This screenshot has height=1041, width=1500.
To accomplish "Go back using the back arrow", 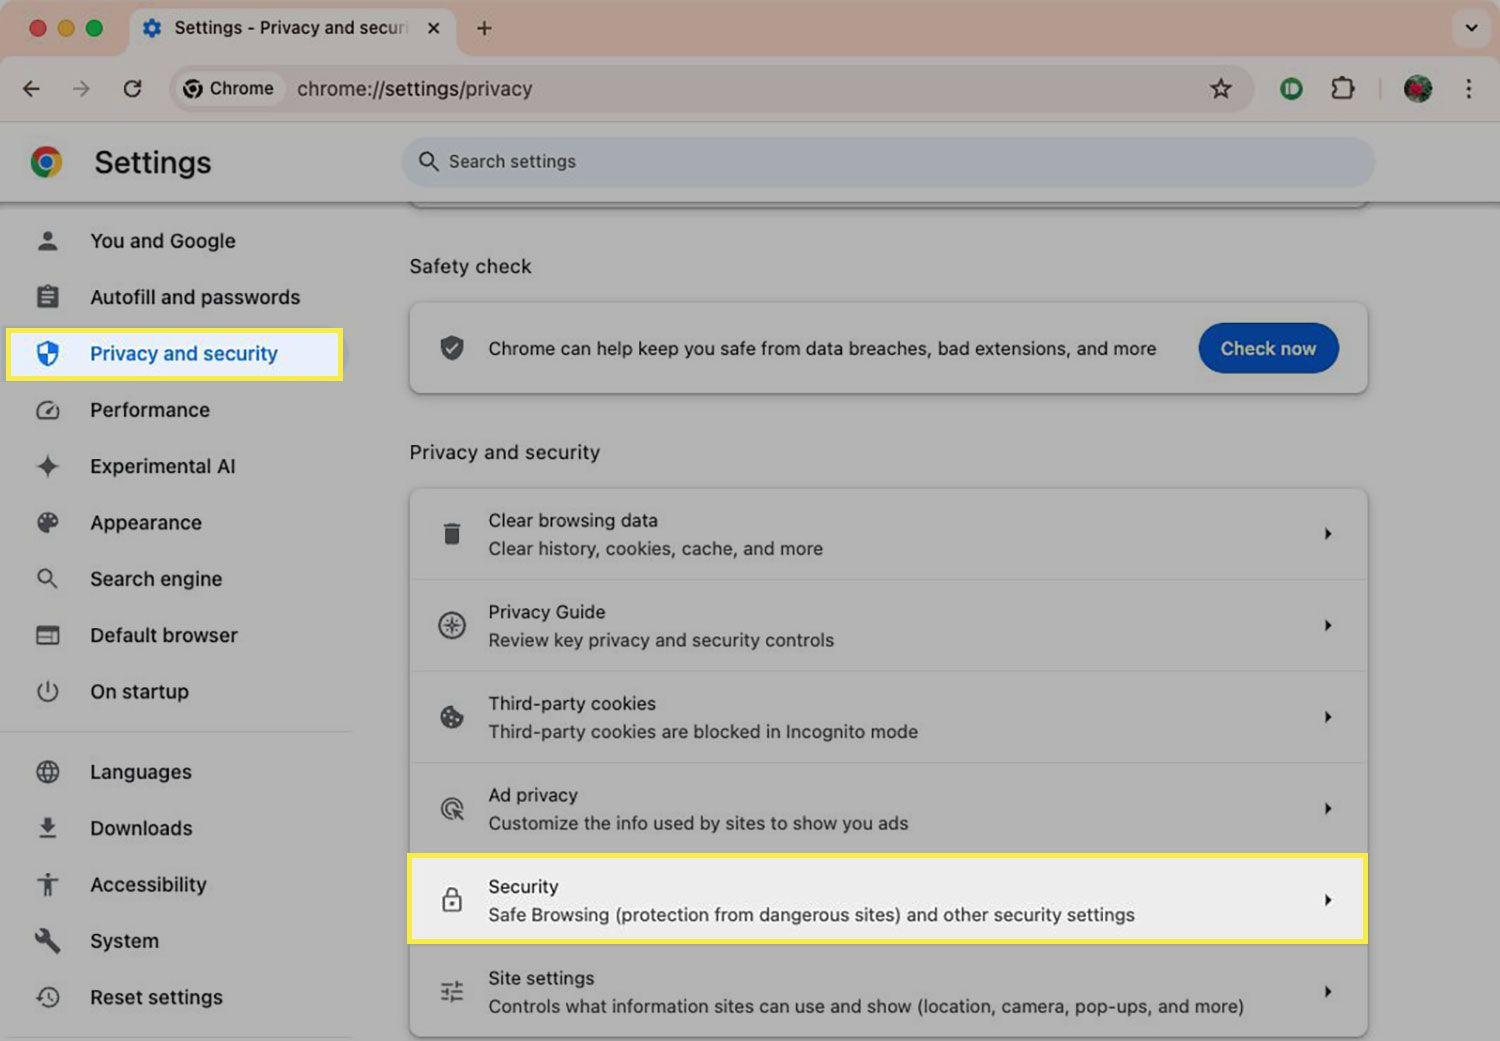I will coord(32,89).
